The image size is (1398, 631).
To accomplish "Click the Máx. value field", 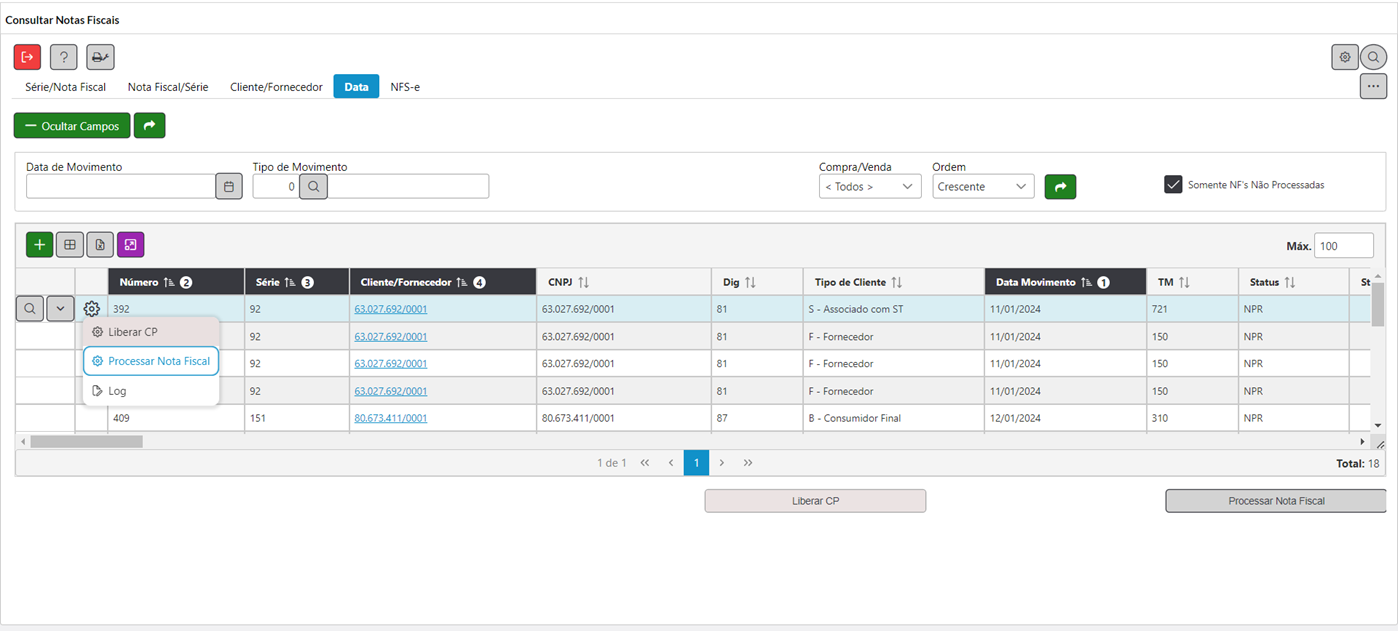I will pyautogui.click(x=1344, y=246).
